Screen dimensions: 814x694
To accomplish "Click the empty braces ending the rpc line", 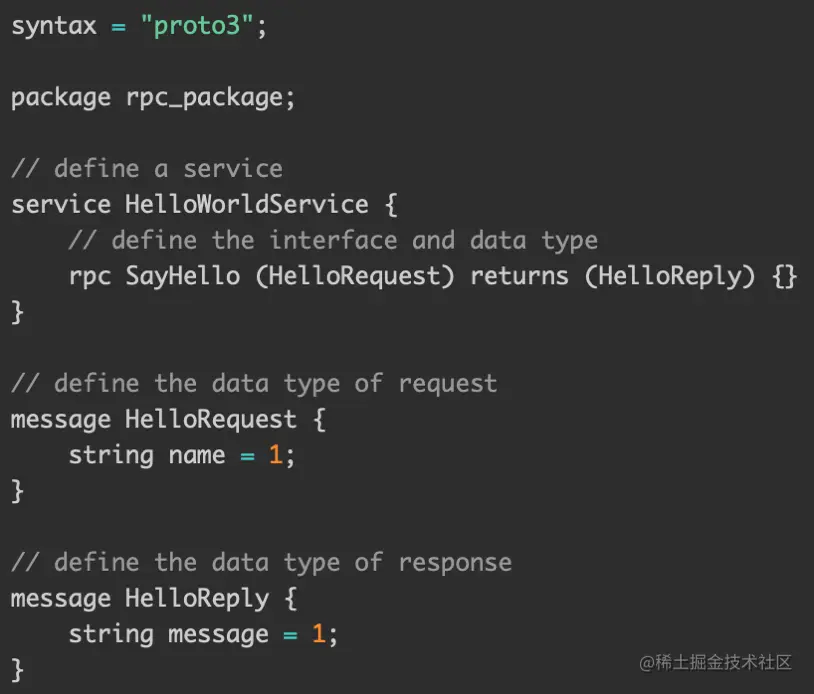I will (785, 276).
